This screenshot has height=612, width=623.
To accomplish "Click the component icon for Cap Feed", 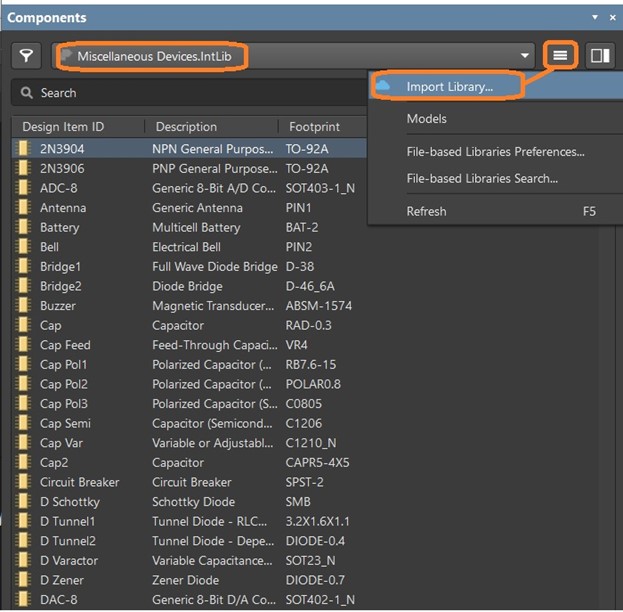I will click(x=23, y=345).
